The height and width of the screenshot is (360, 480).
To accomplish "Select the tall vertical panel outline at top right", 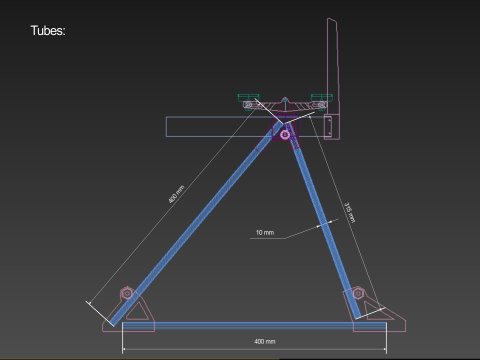I will point(333,79).
